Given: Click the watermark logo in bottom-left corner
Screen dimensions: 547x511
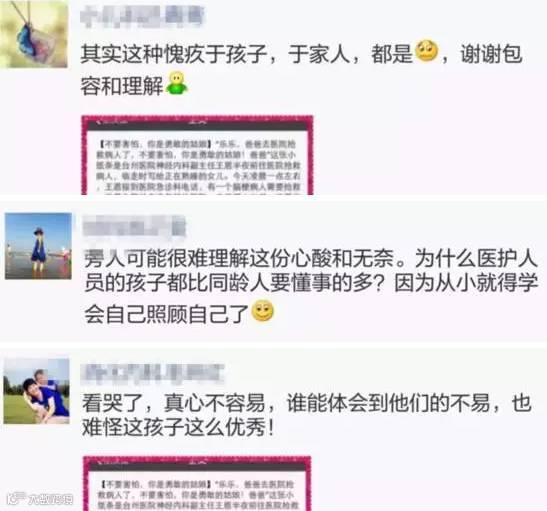Looking at the screenshot, I should 40,499.
